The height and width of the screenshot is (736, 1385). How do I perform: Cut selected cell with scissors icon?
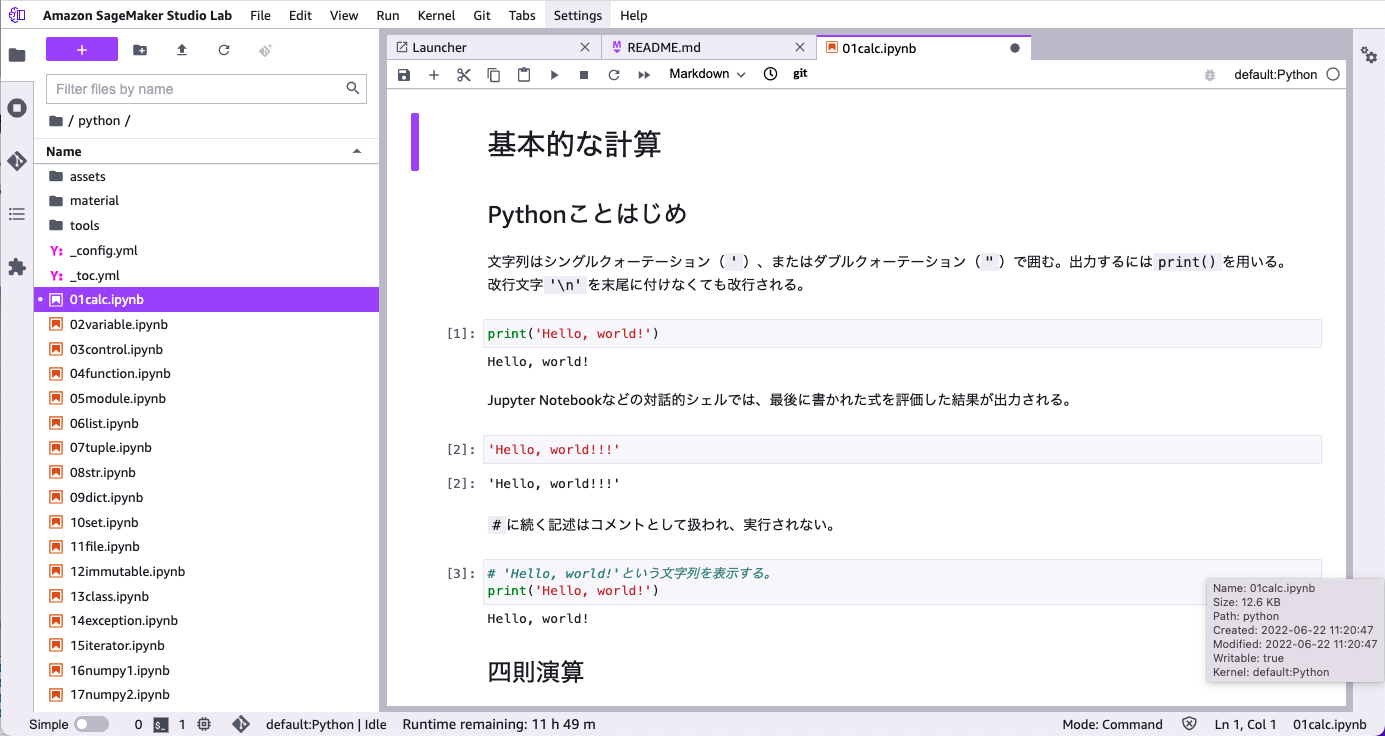(x=464, y=75)
